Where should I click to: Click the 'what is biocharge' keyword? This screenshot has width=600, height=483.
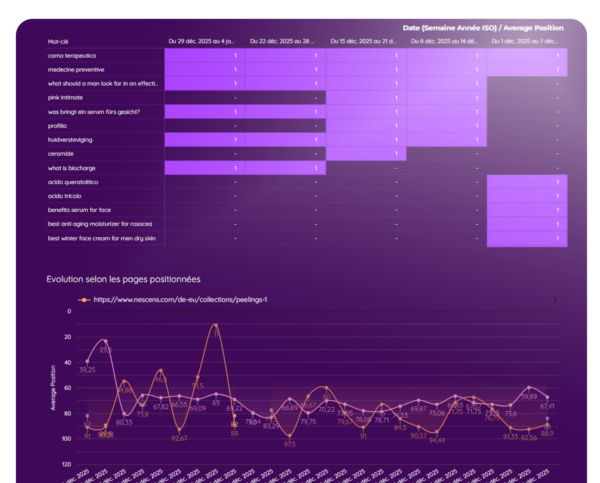click(72, 168)
